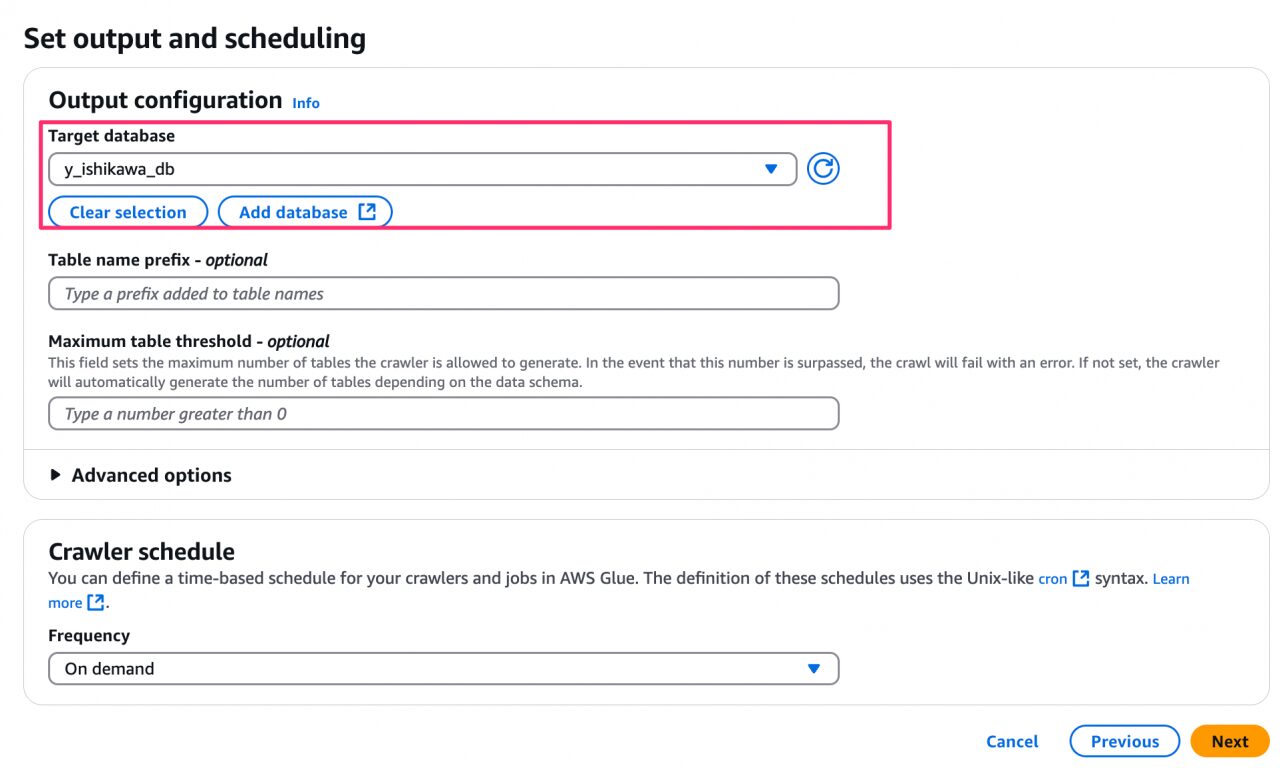Open the Target database dropdown y_ishikawa_db
Image resolution: width=1280 pixels, height=778 pixels.
[422, 169]
